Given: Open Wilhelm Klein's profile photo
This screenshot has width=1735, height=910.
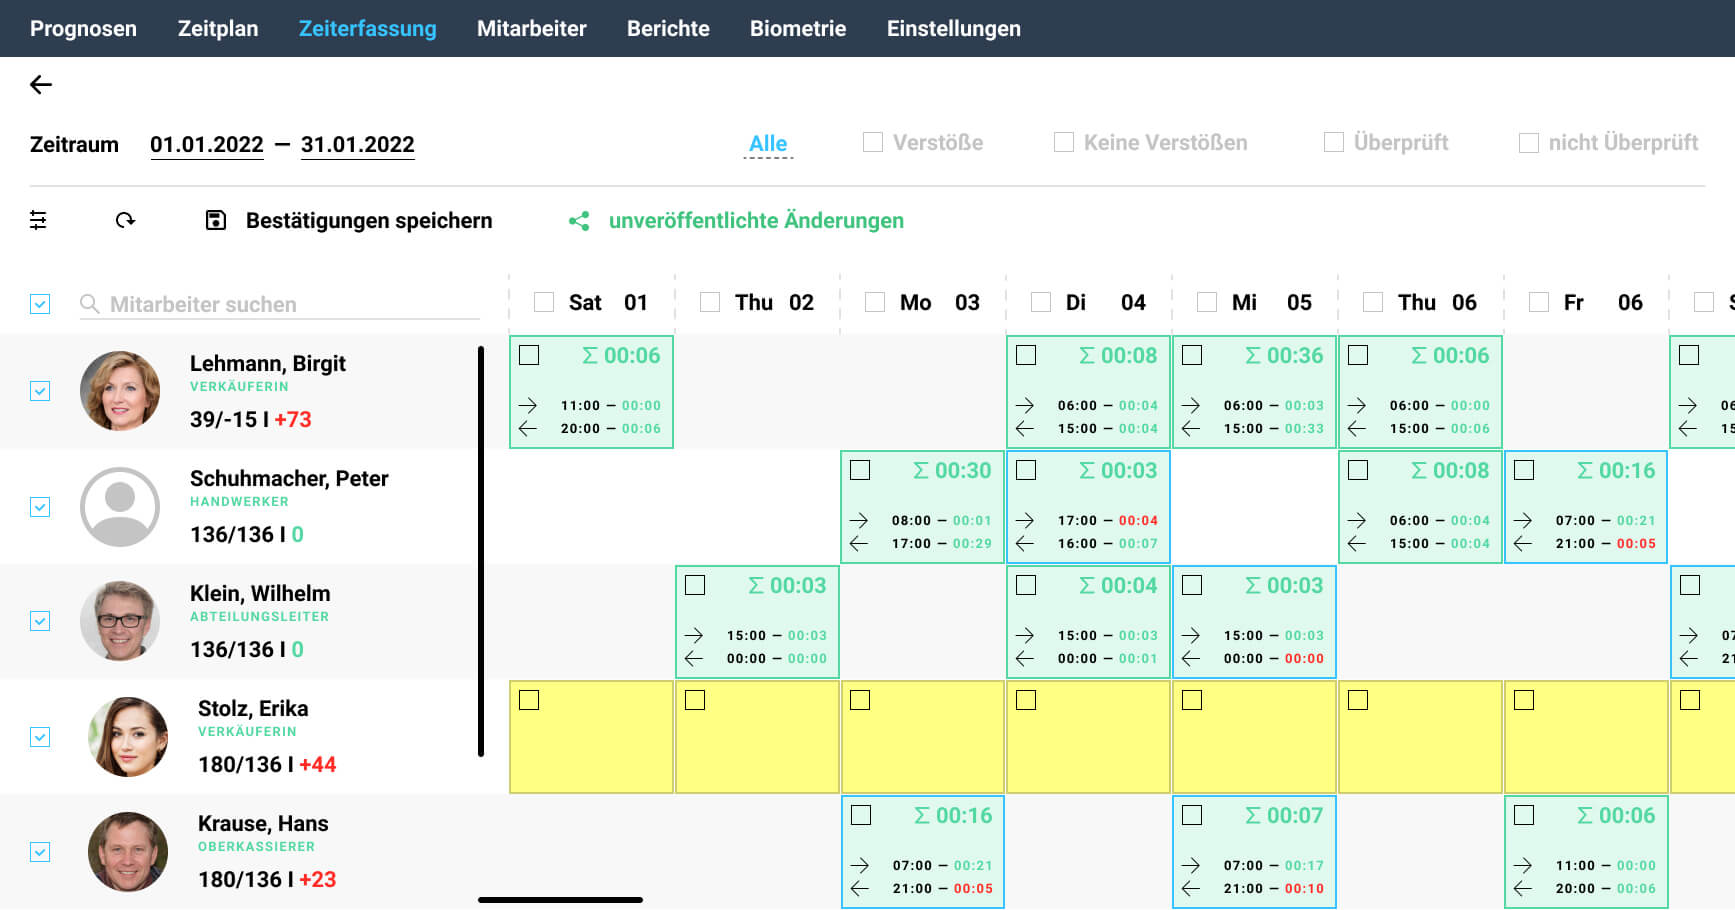Looking at the screenshot, I should click(120, 621).
